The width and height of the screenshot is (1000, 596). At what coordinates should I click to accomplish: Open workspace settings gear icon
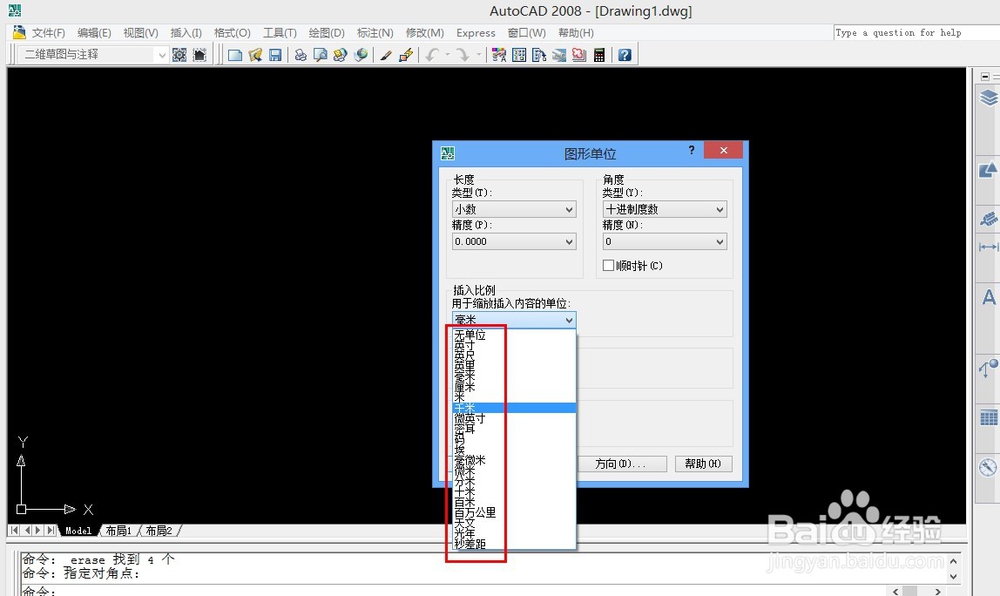179,55
